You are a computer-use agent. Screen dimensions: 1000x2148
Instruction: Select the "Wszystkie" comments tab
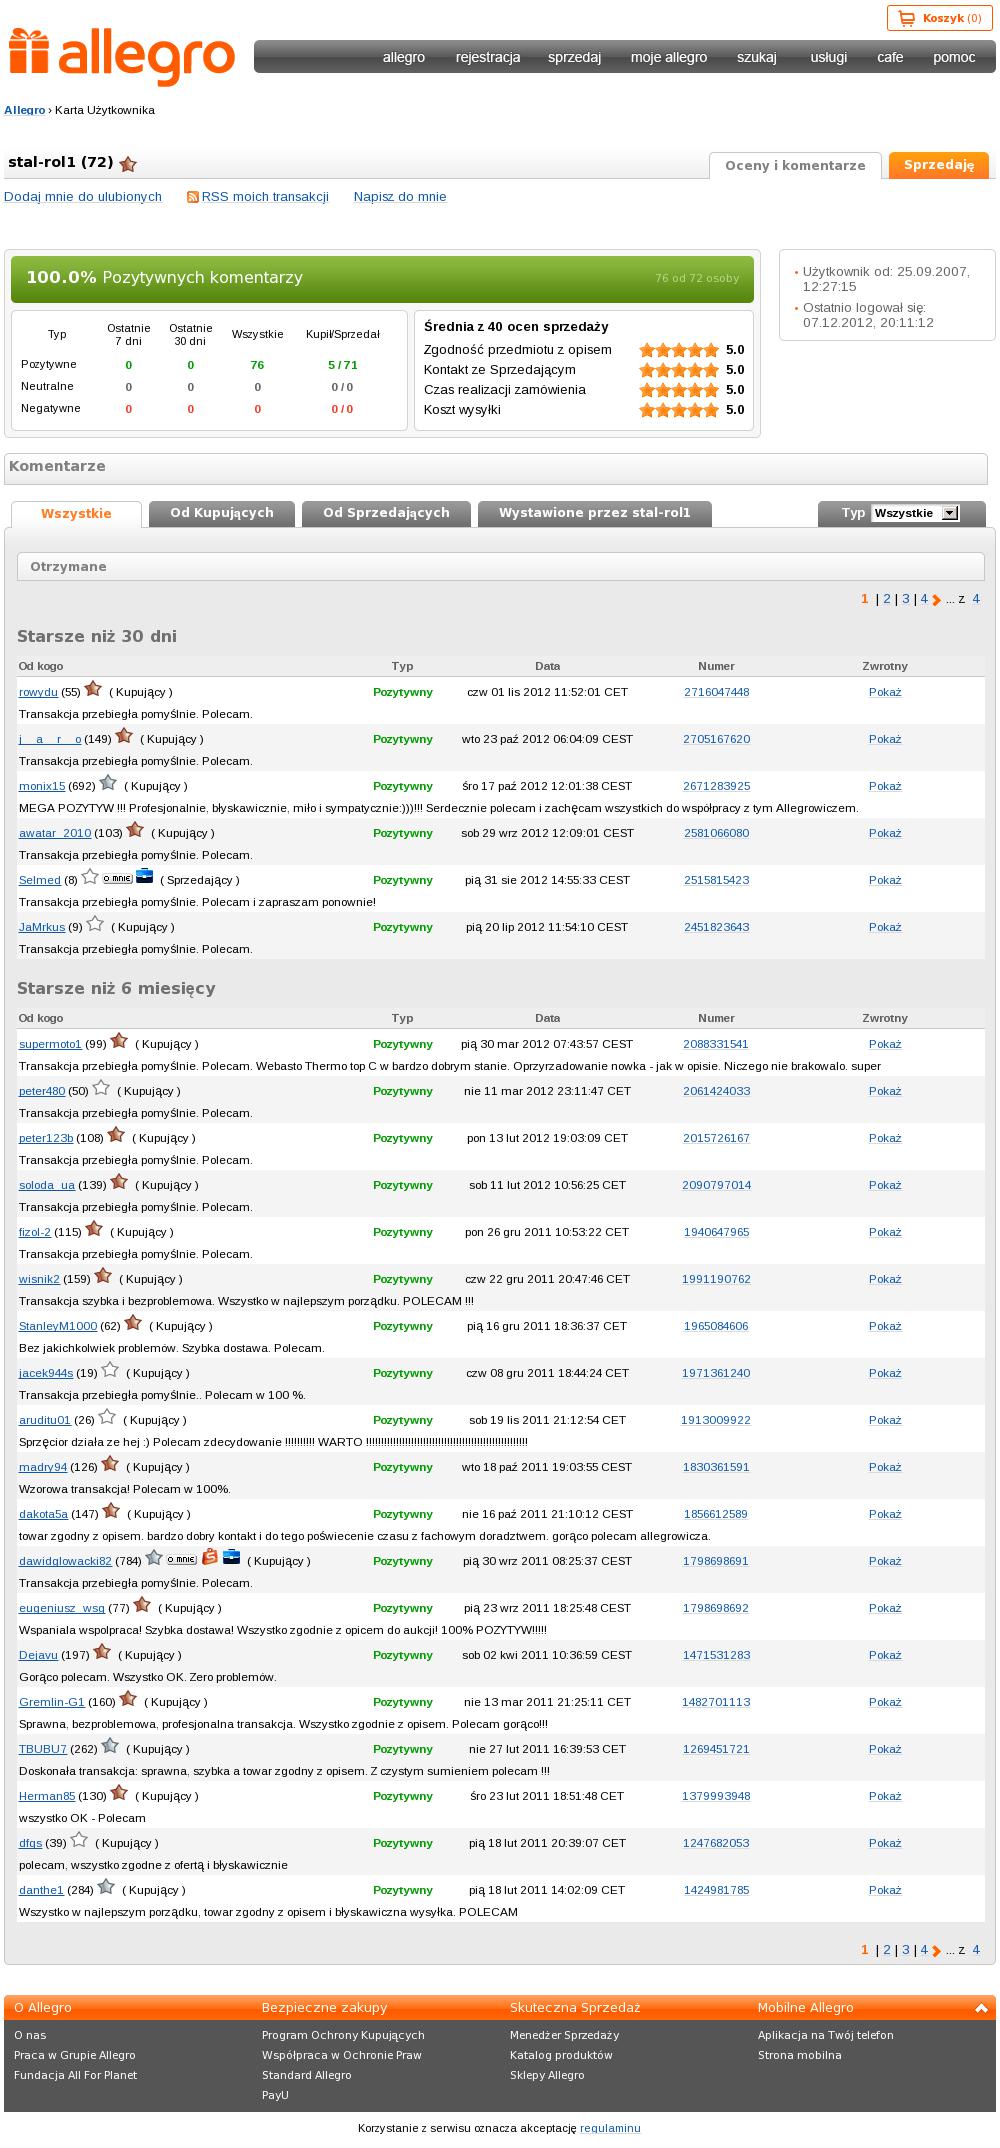pyautogui.click(x=76, y=514)
